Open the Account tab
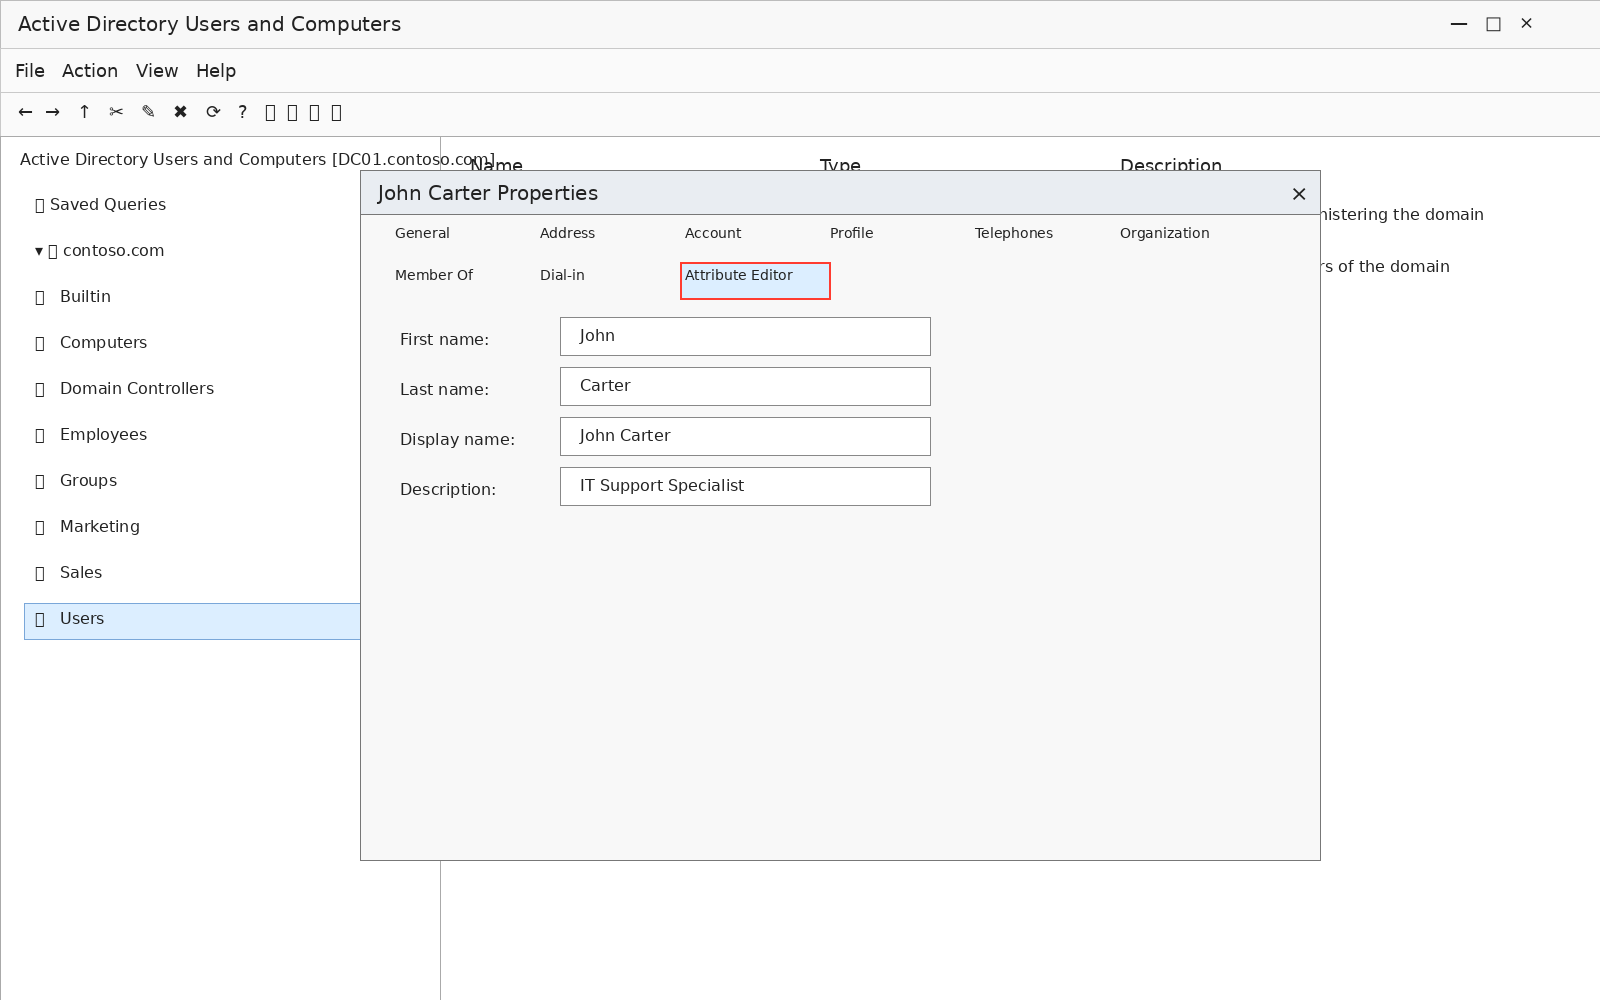The image size is (1600, 1000). 713,233
